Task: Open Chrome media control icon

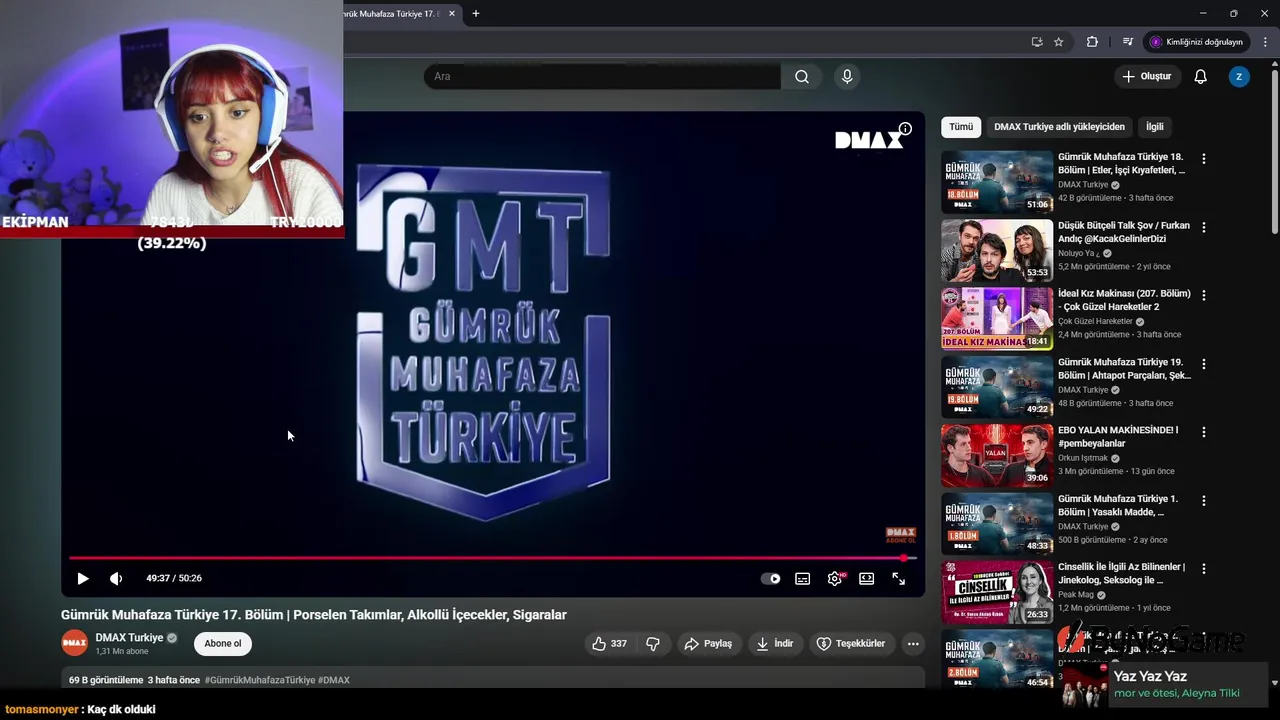Action: [x=1127, y=42]
